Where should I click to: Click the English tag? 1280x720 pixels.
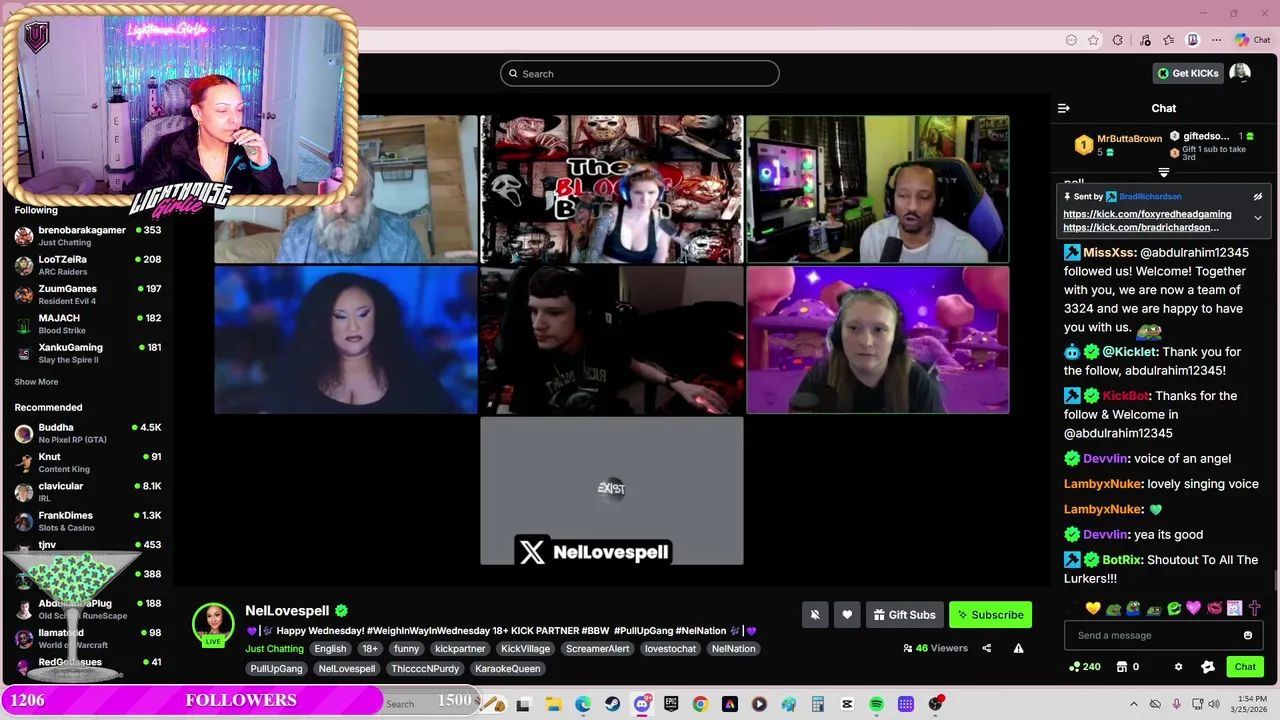click(330, 649)
